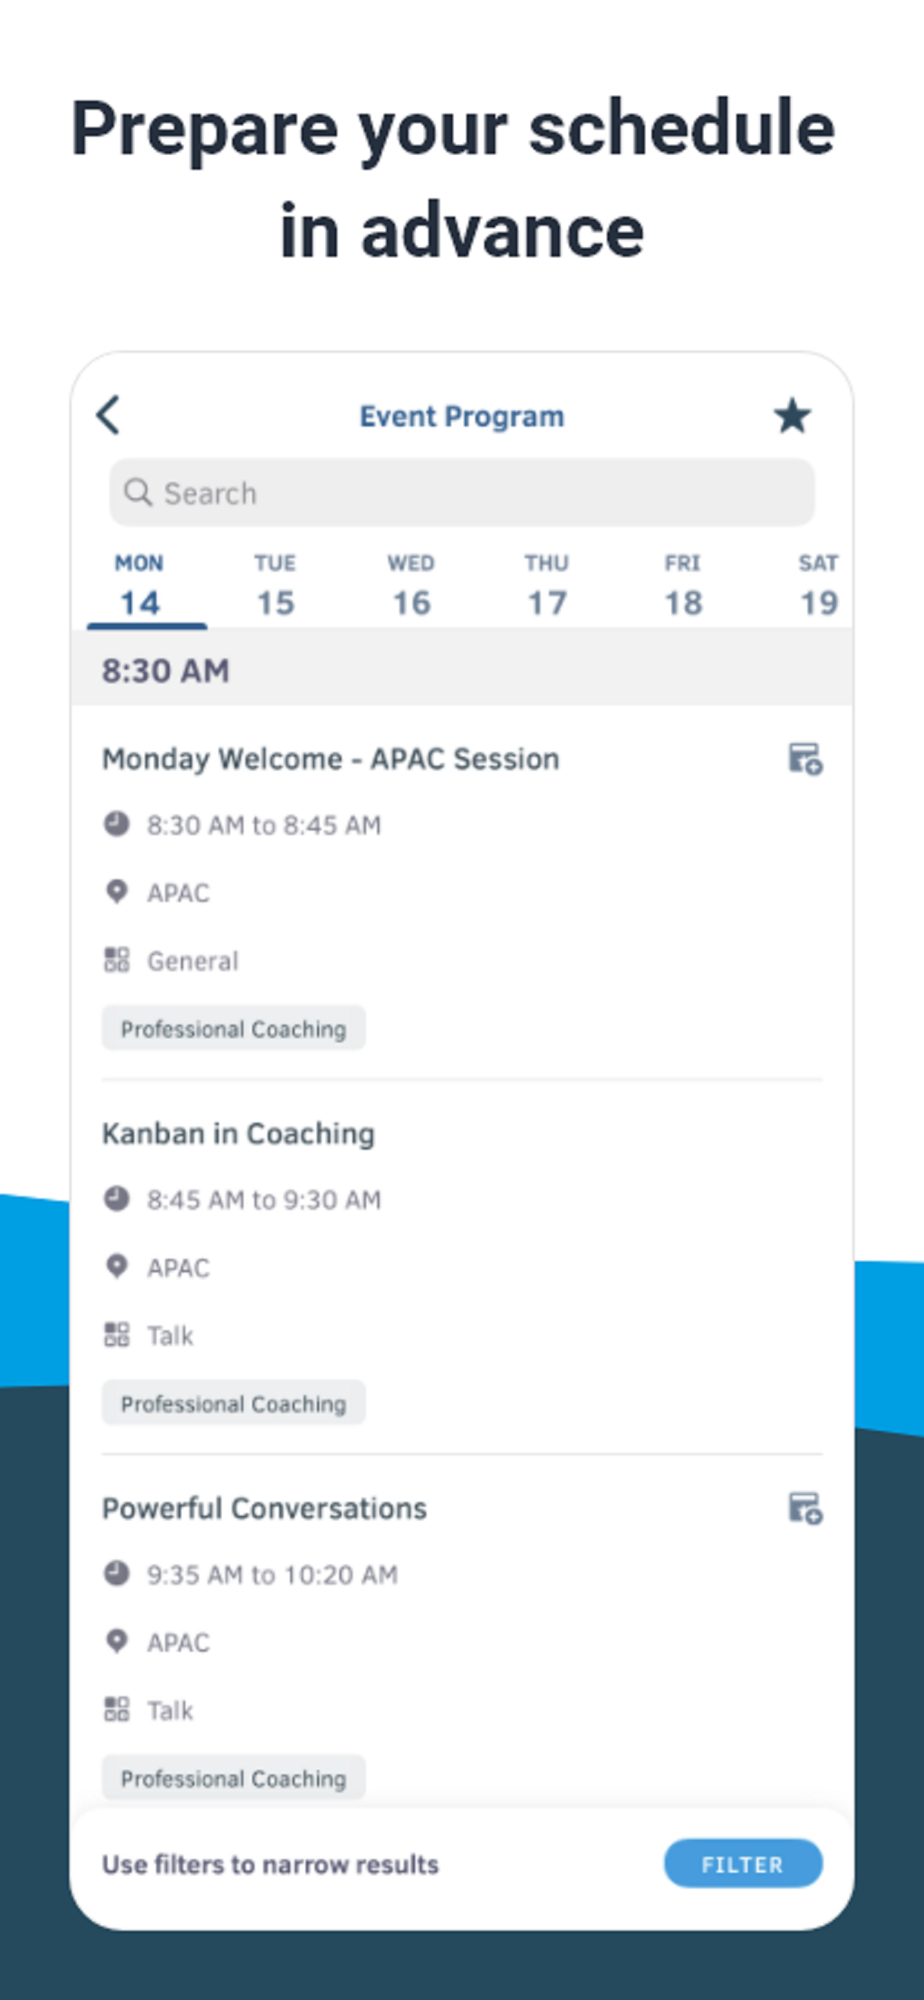Viewport: 924px width, 2000px height.
Task: Tap the back arrow icon
Action: 108,415
